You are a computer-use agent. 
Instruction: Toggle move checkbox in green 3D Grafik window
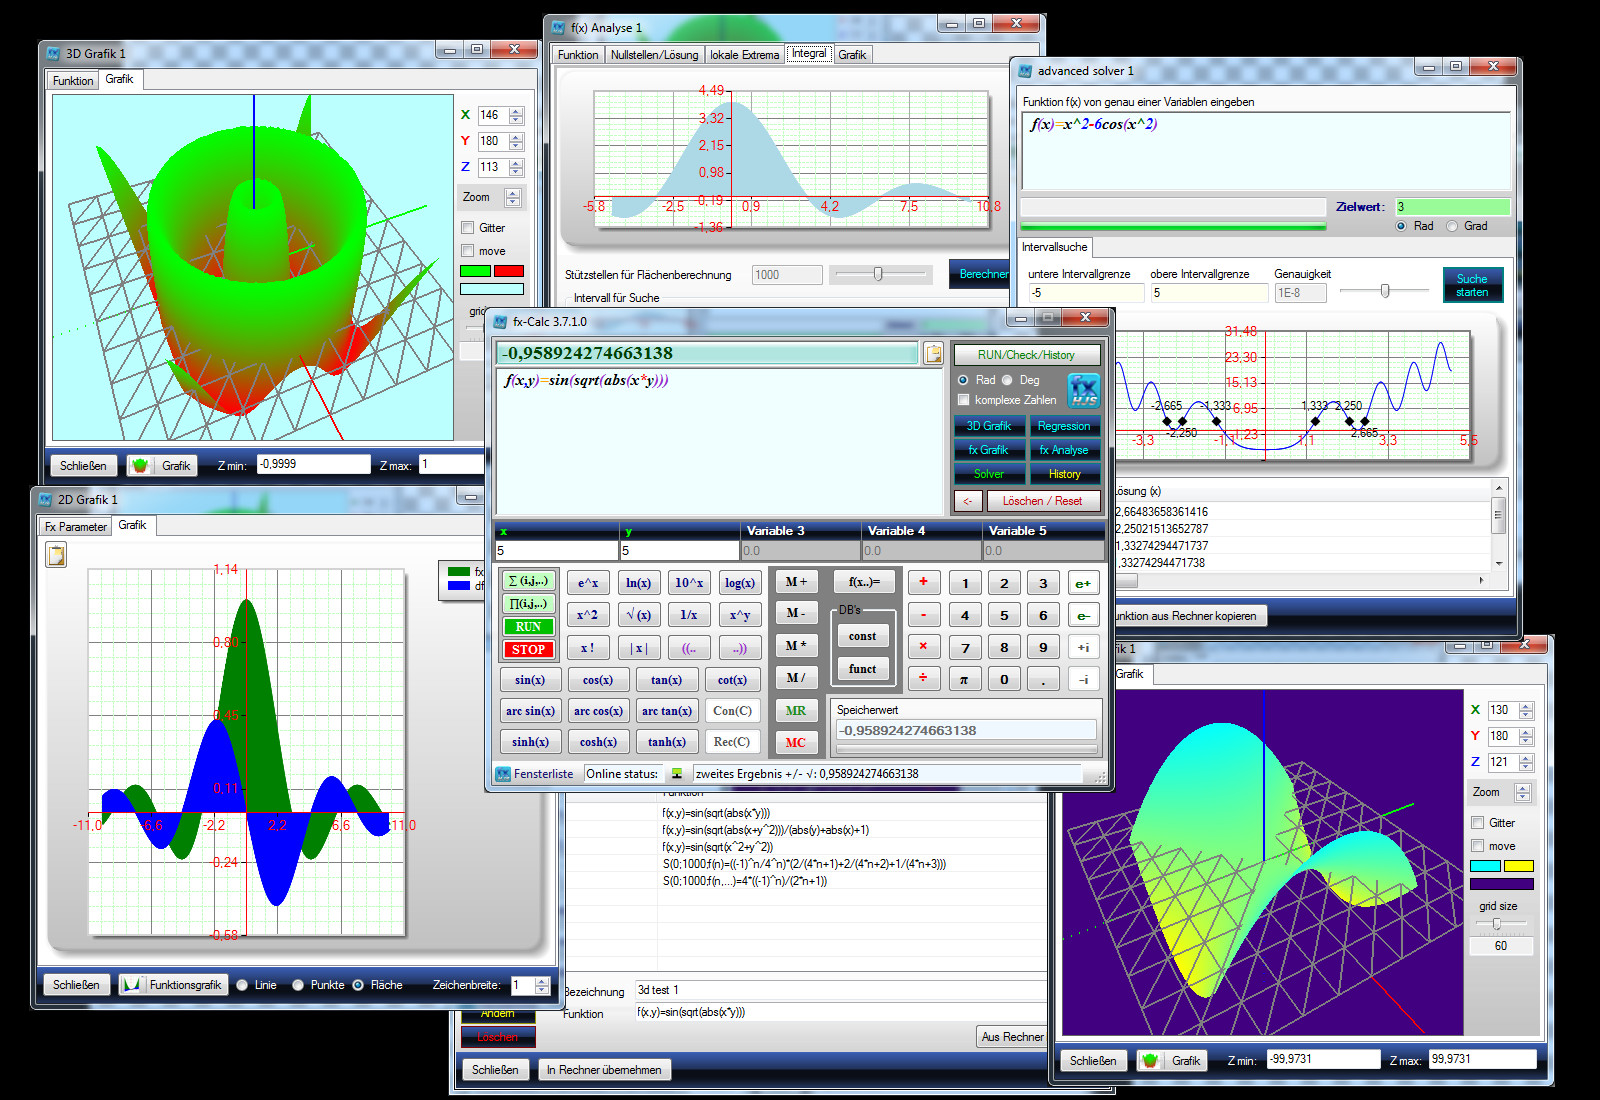467,251
